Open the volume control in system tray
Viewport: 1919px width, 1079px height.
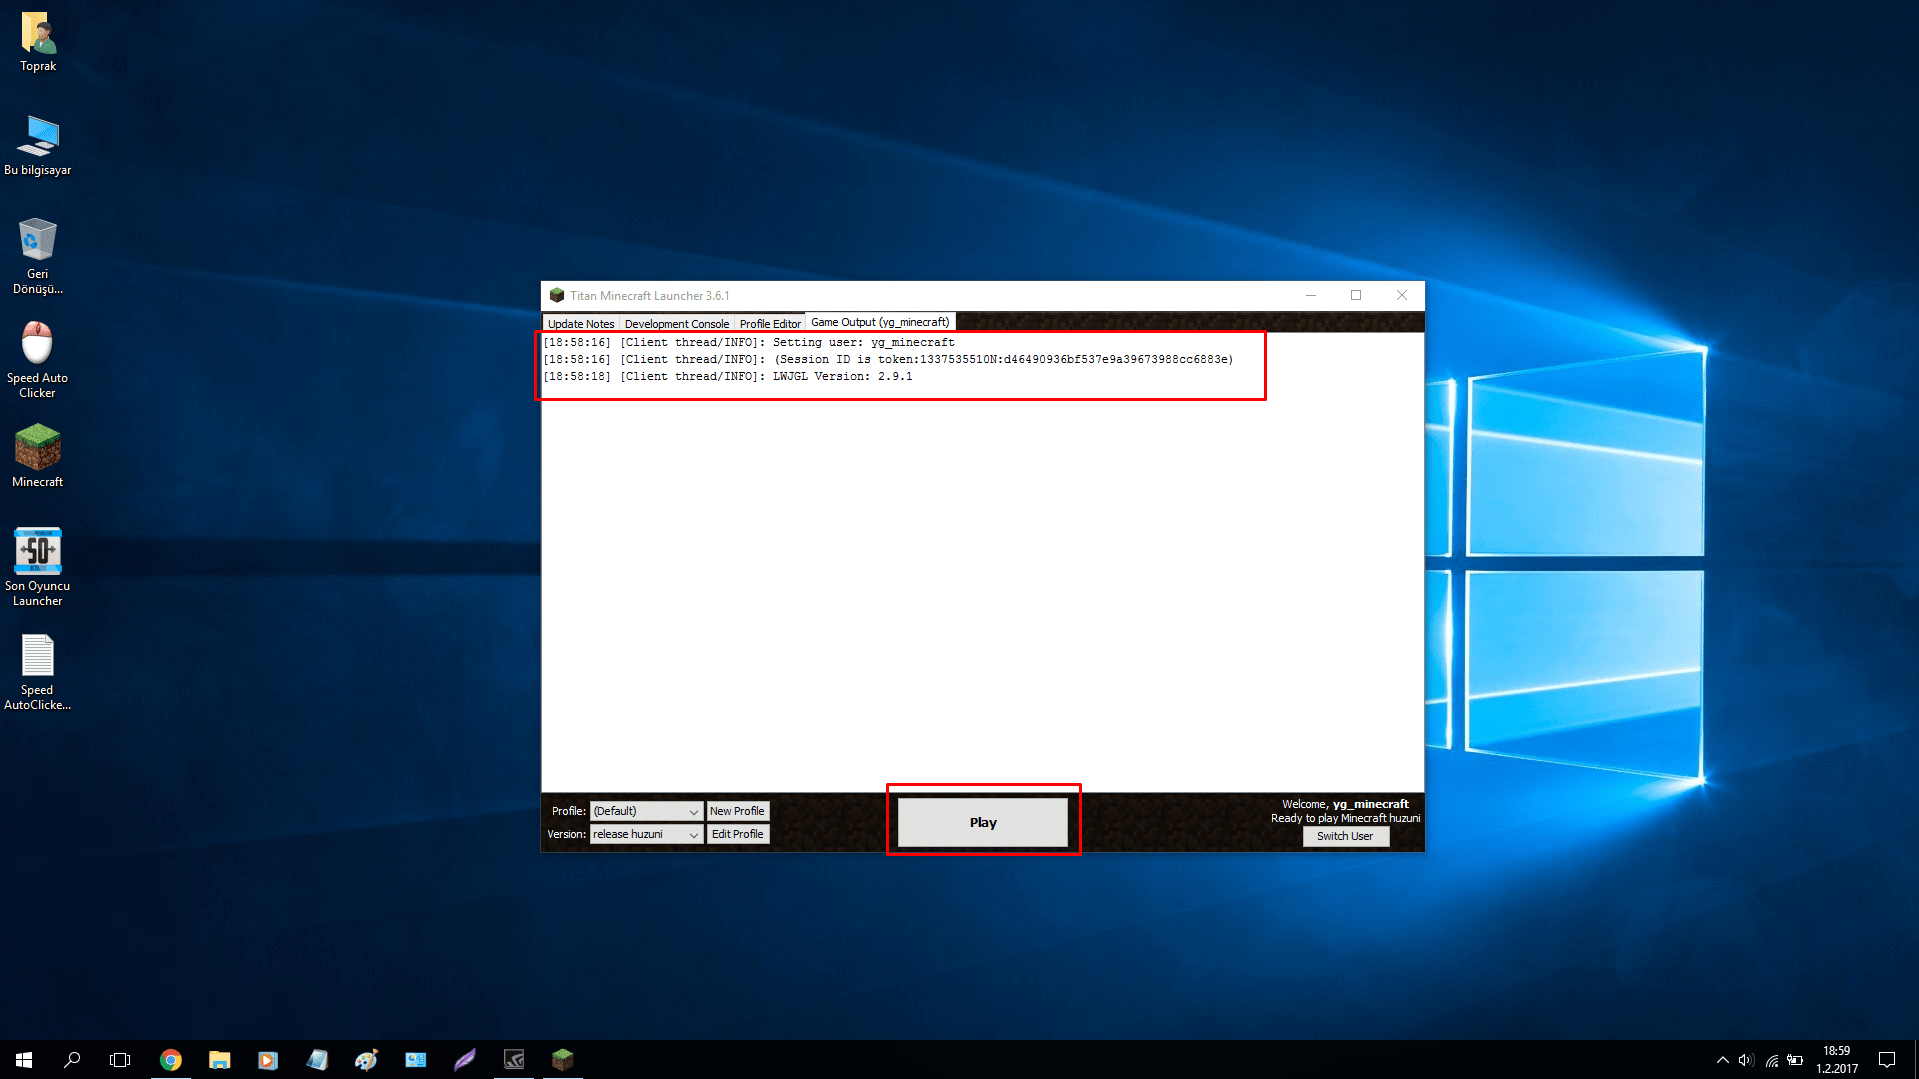tap(1746, 1060)
